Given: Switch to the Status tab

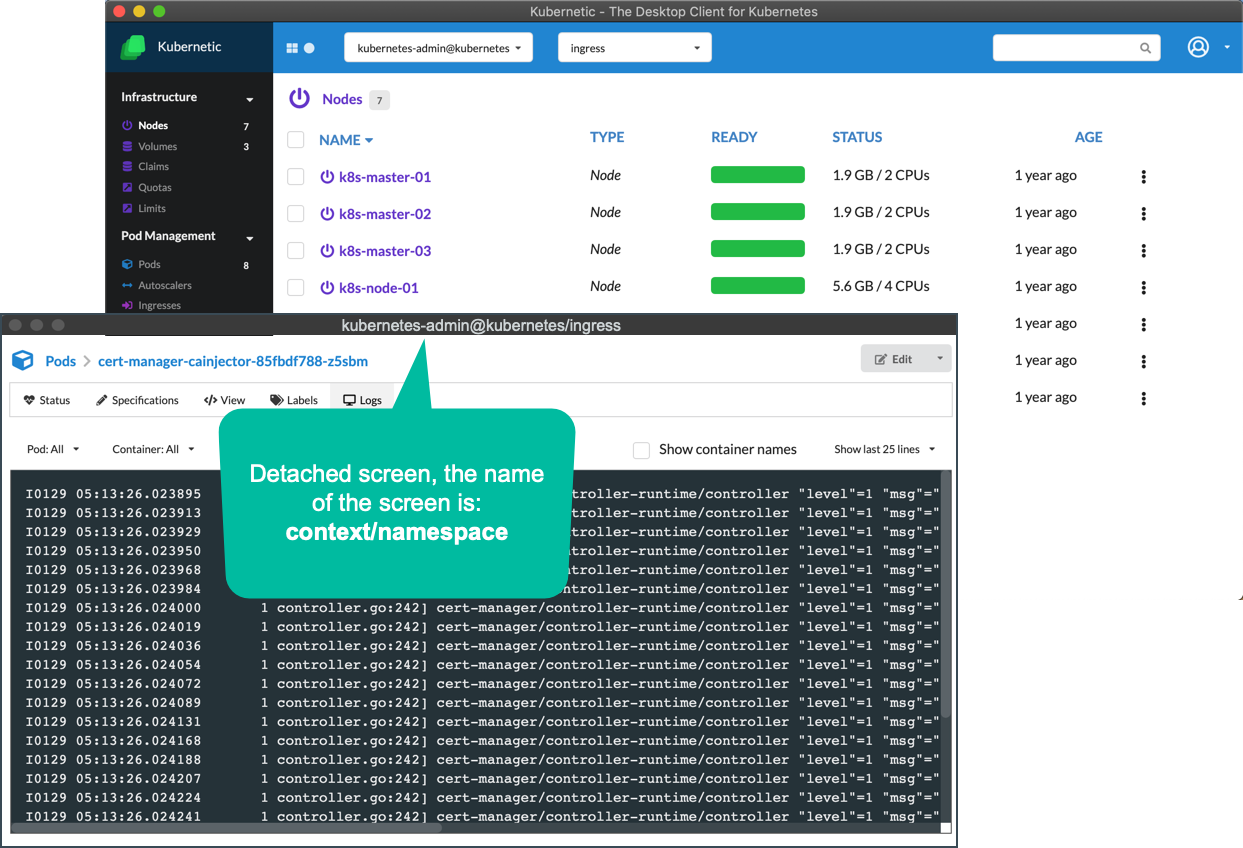Looking at the screenshot, I should click(47, 400).
